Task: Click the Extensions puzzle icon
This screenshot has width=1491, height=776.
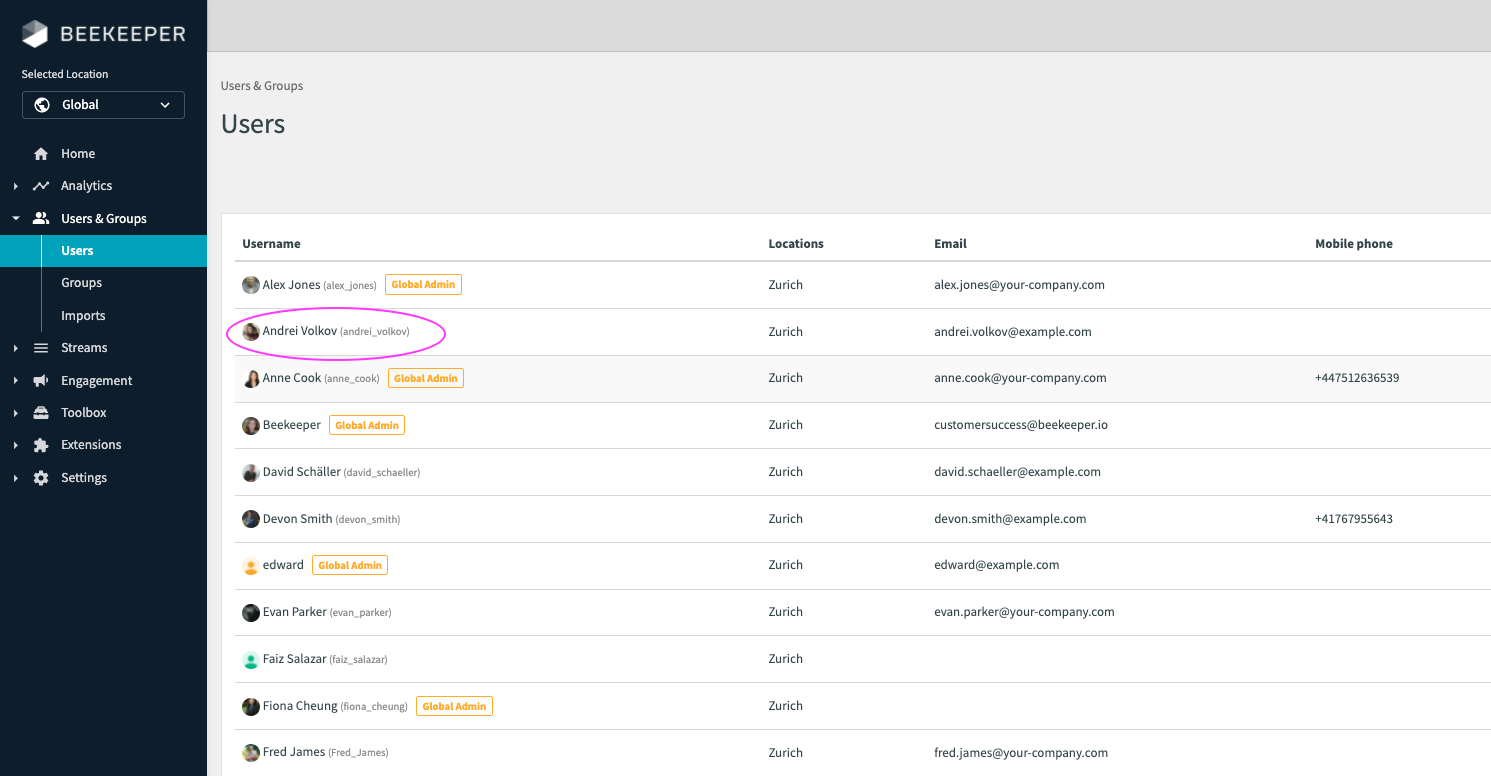Action: point(40,444)
